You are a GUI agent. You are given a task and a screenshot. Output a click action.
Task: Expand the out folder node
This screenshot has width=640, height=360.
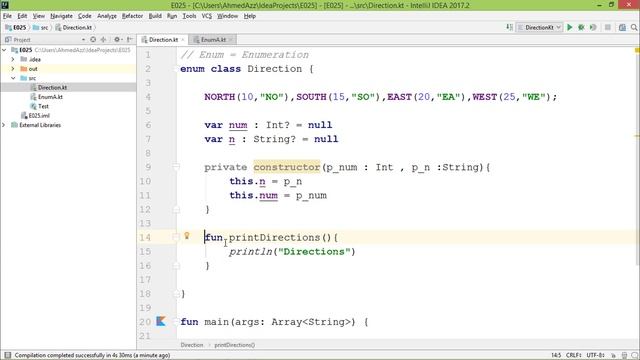[x=13, y=69]
